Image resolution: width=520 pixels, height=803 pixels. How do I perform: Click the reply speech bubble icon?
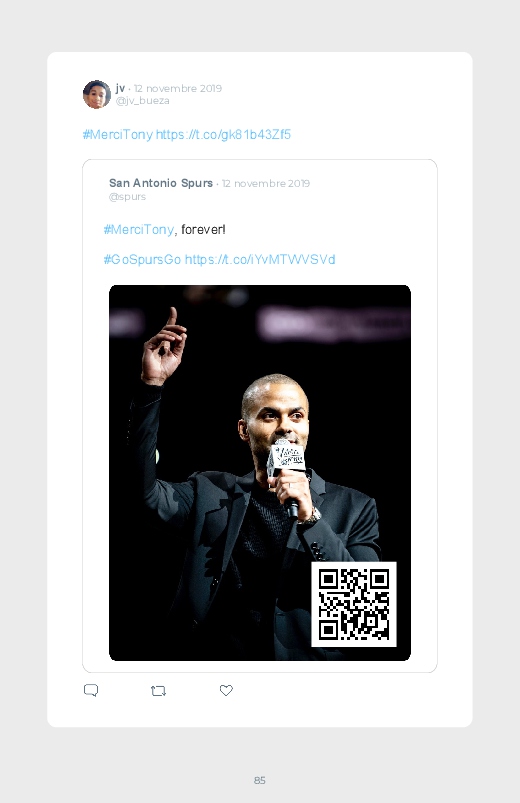[x=91, y=690]
